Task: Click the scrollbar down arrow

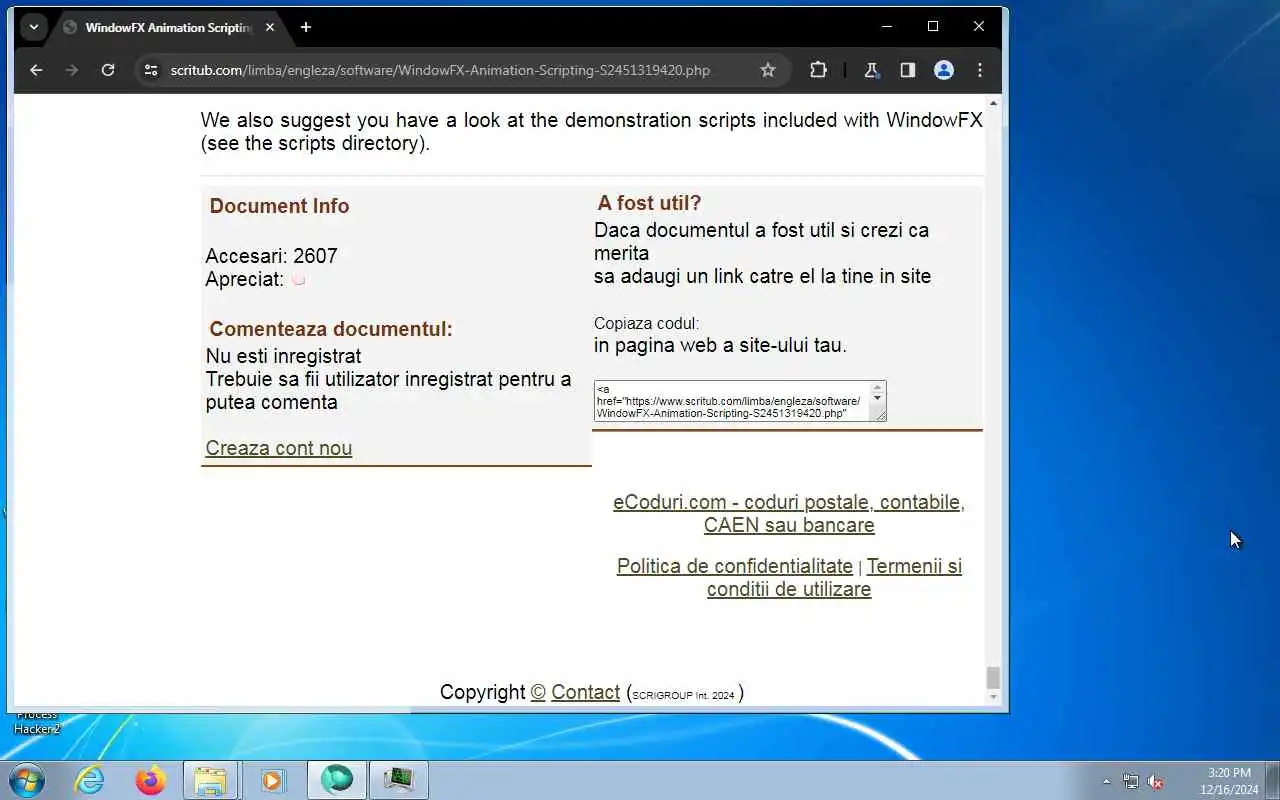Action: (x=993, y=698)
